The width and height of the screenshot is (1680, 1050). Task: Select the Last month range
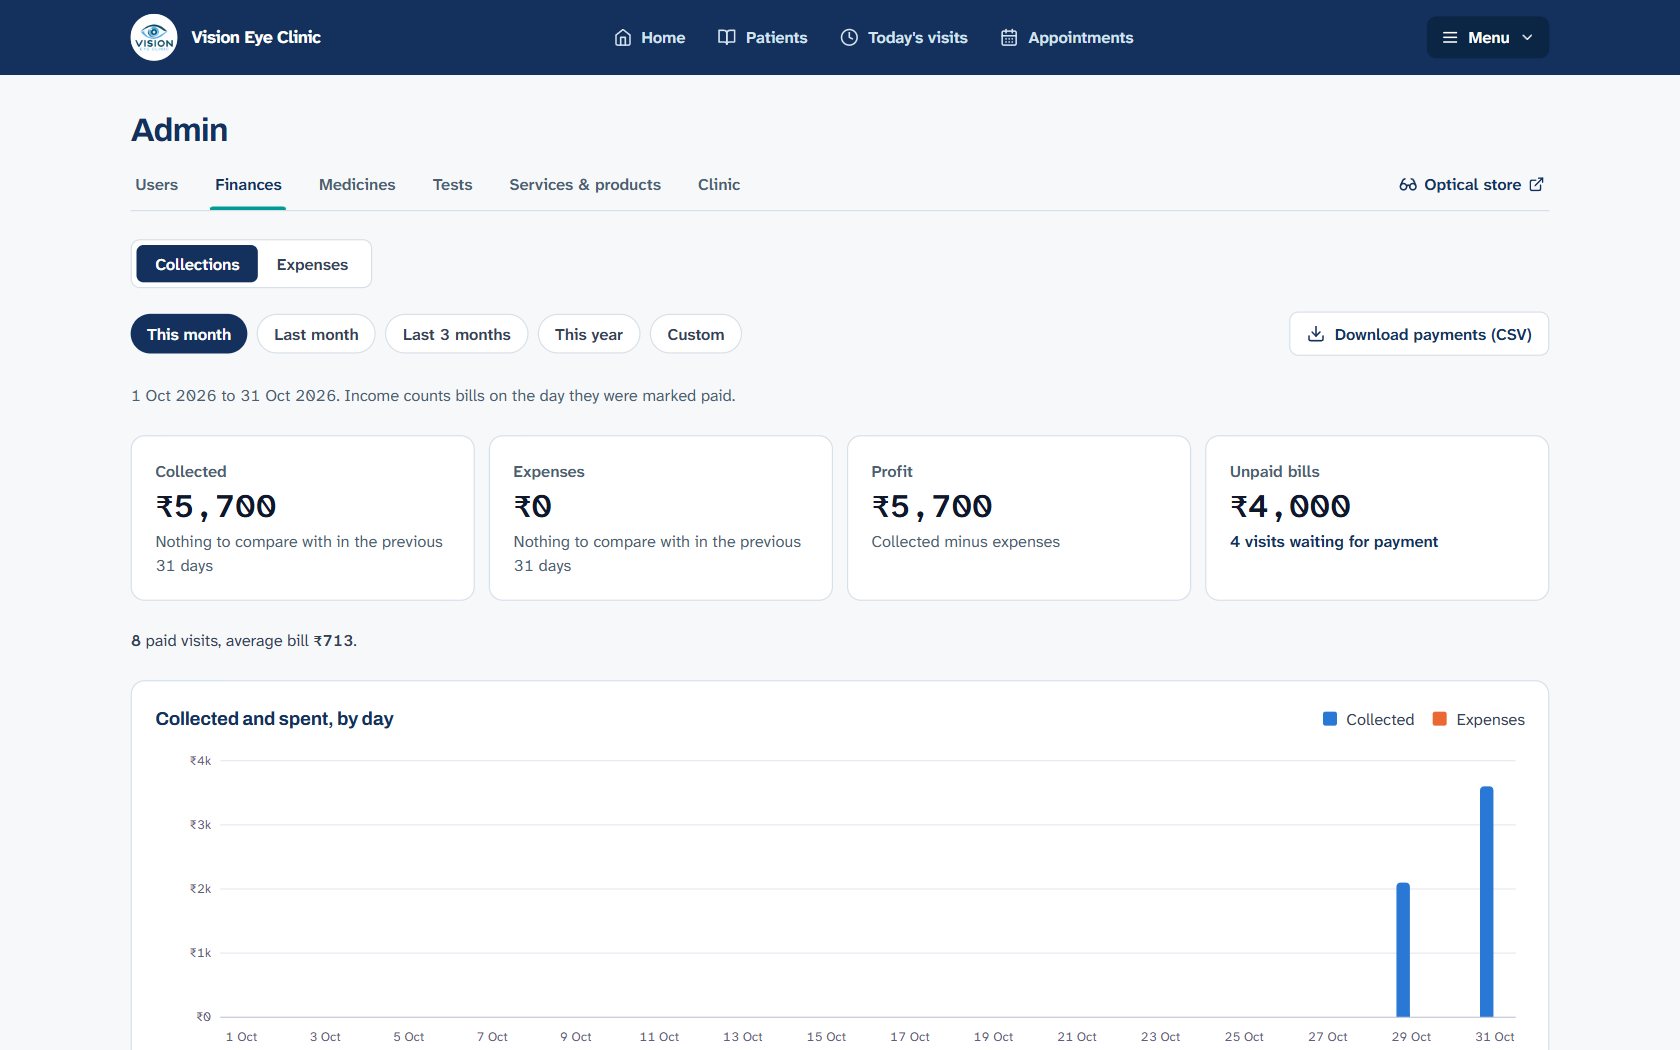(316, 334)
